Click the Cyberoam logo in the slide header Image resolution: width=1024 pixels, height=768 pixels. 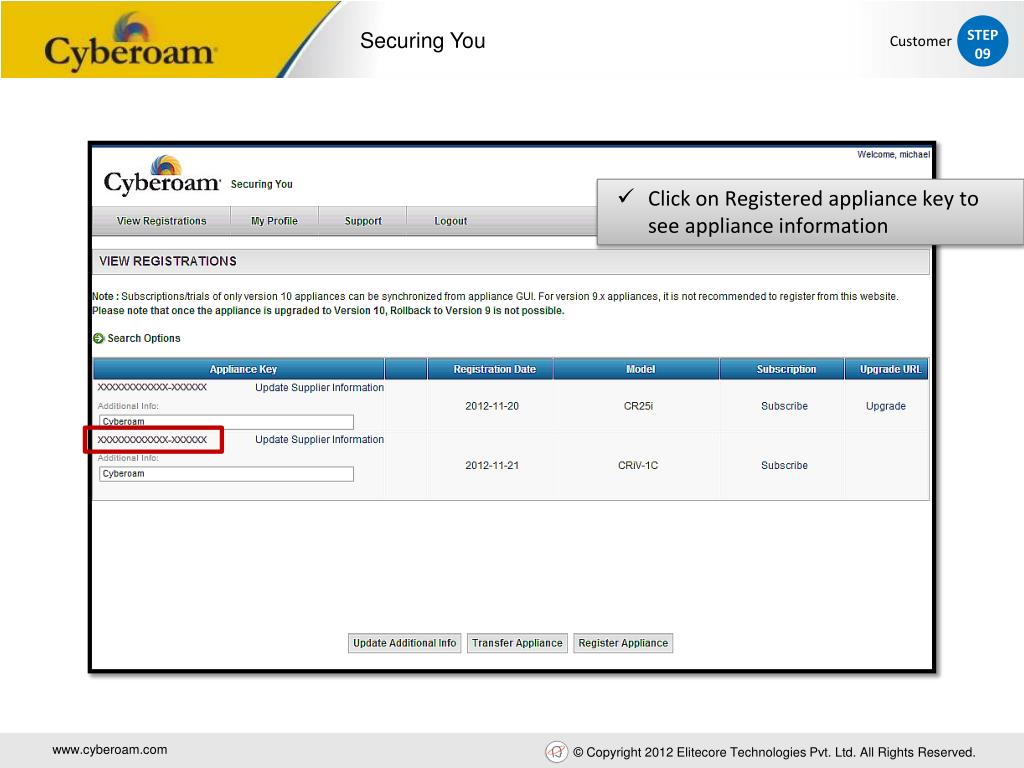click(129, 42)
